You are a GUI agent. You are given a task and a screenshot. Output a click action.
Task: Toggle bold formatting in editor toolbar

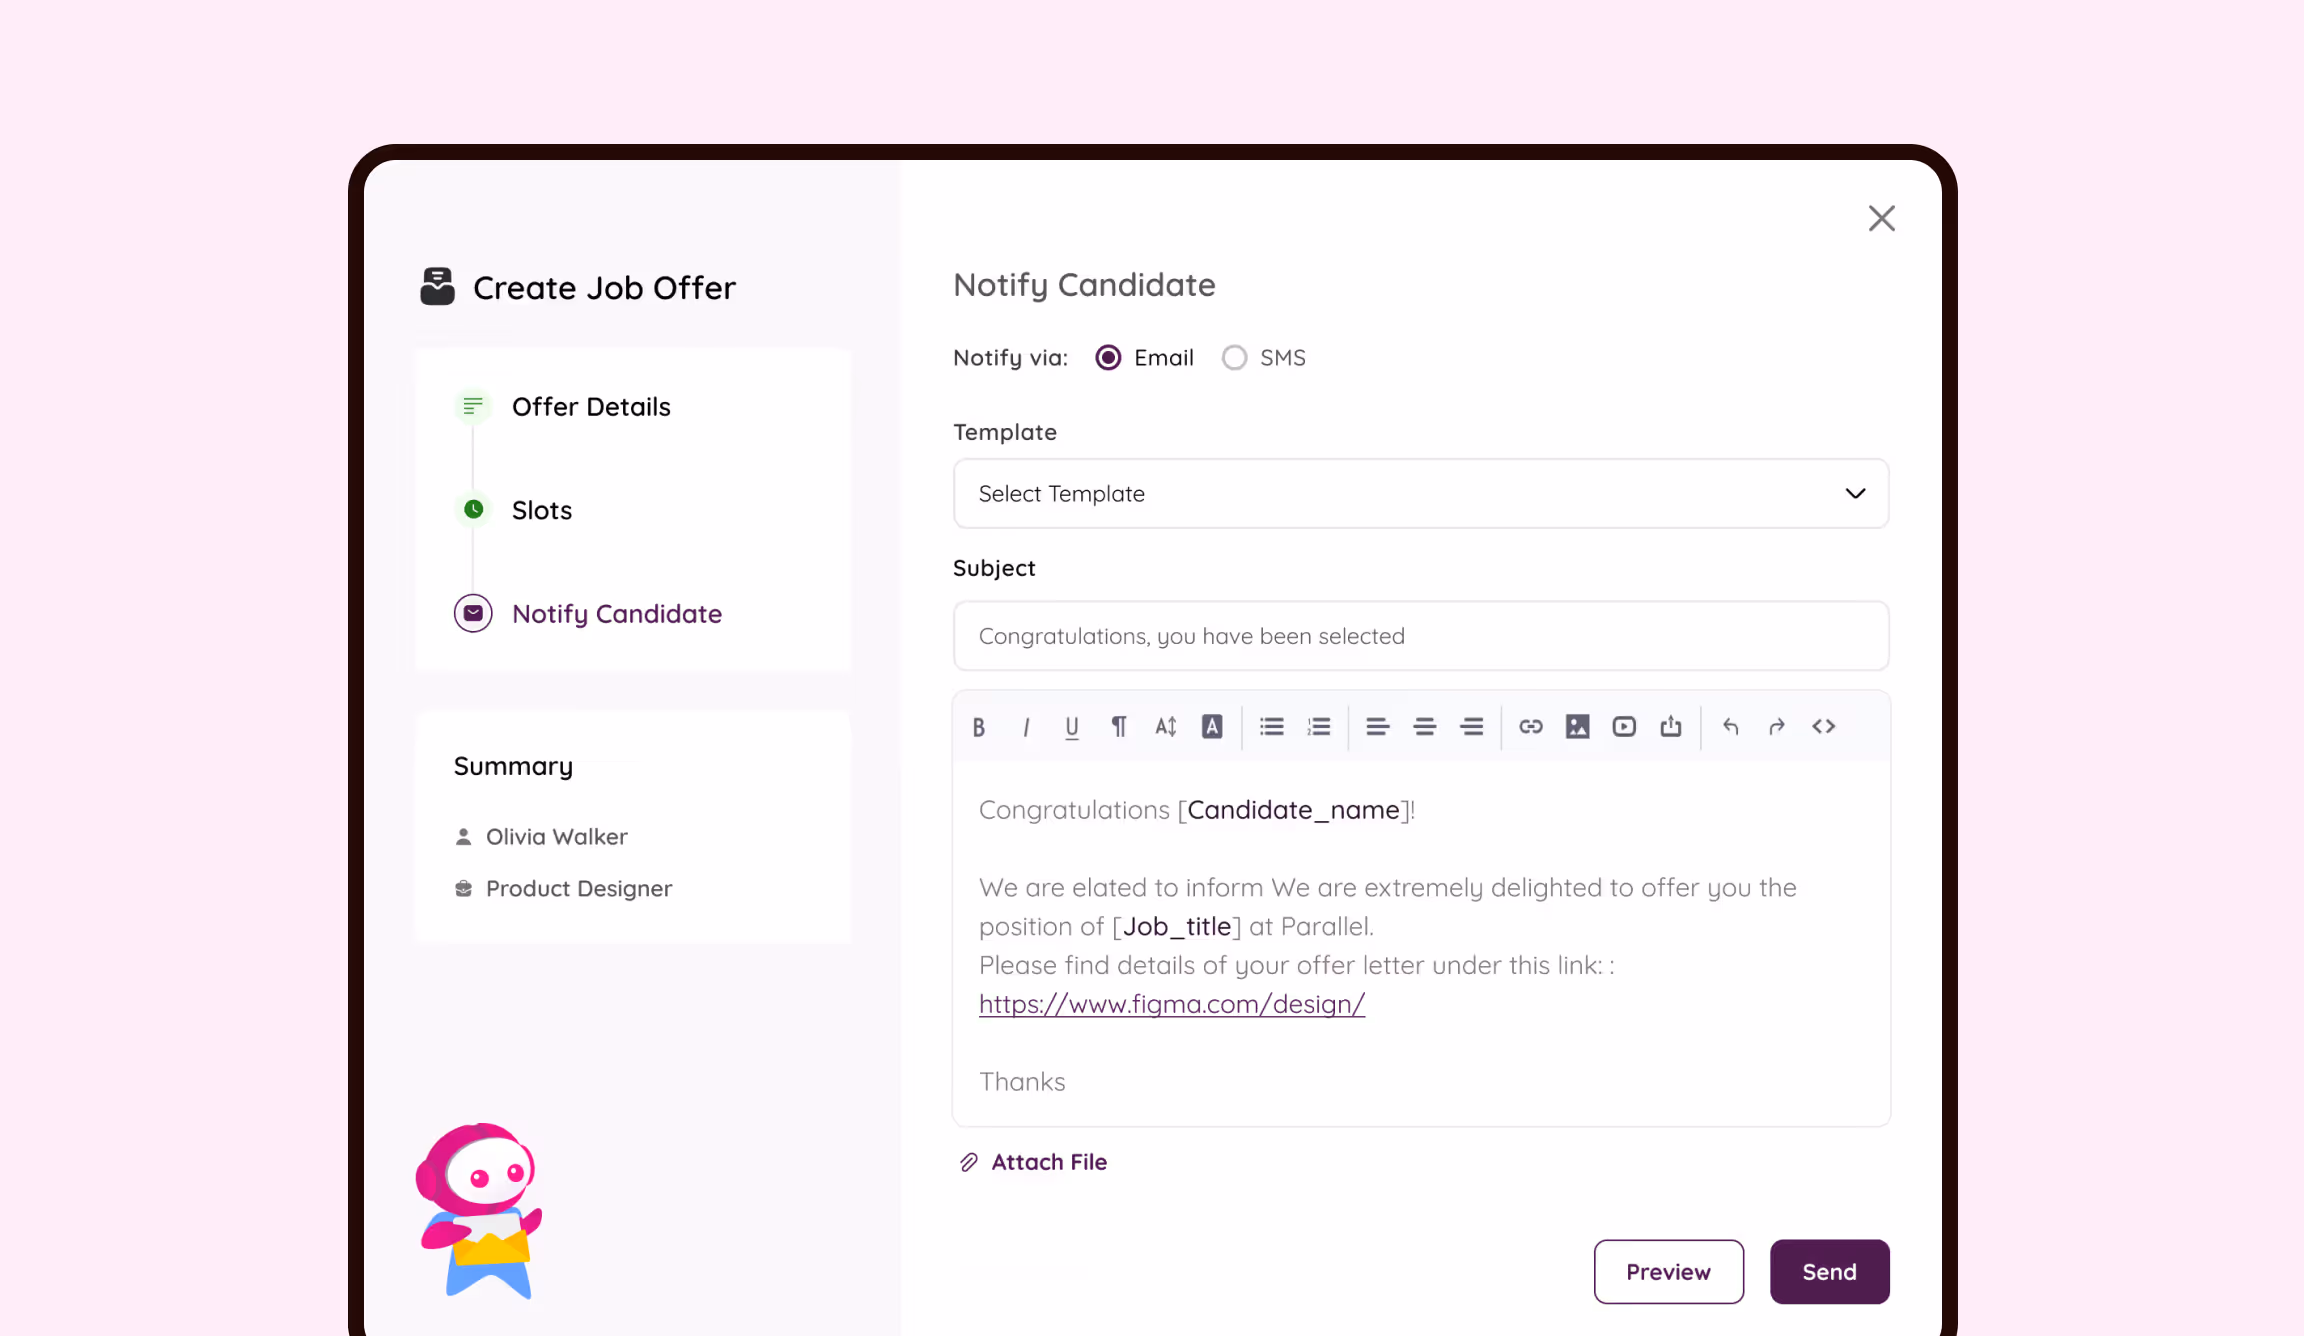point(979,727)
